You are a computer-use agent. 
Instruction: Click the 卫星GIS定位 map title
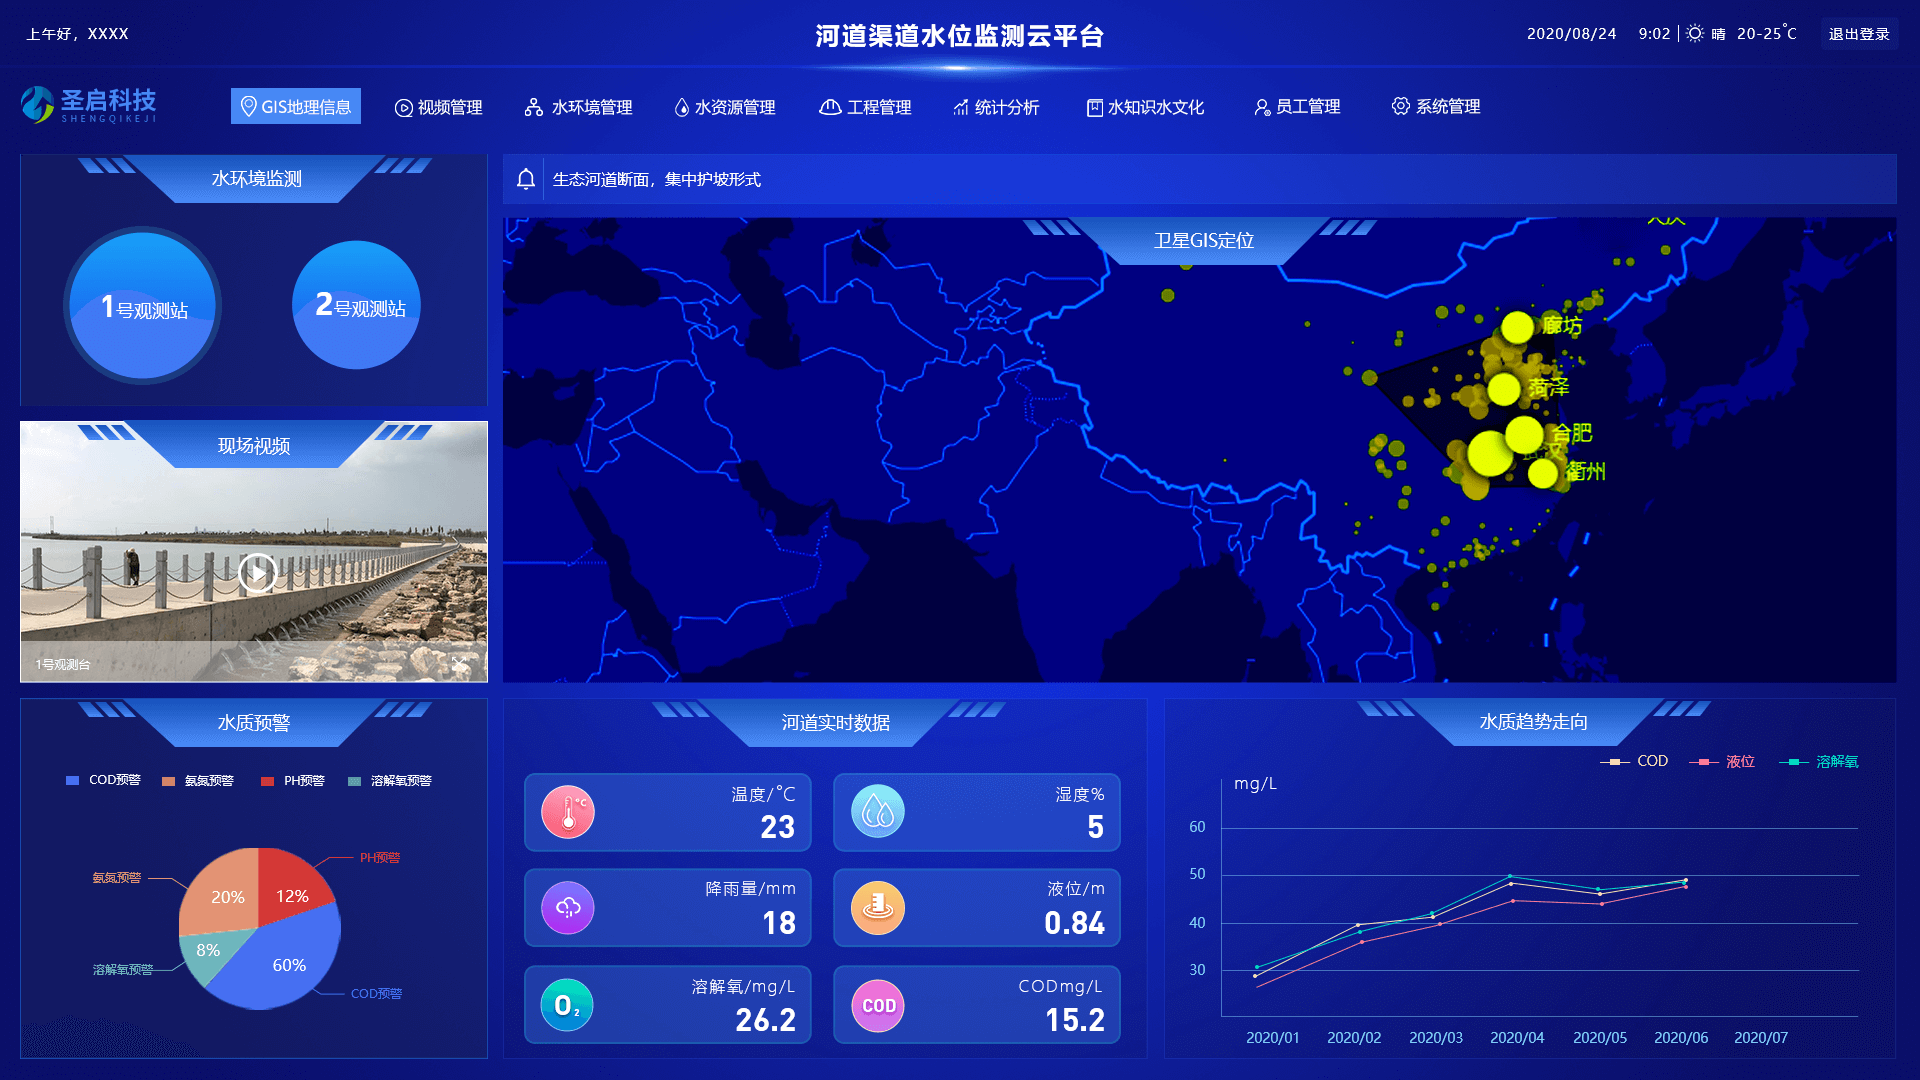(x=1204, y=241)
